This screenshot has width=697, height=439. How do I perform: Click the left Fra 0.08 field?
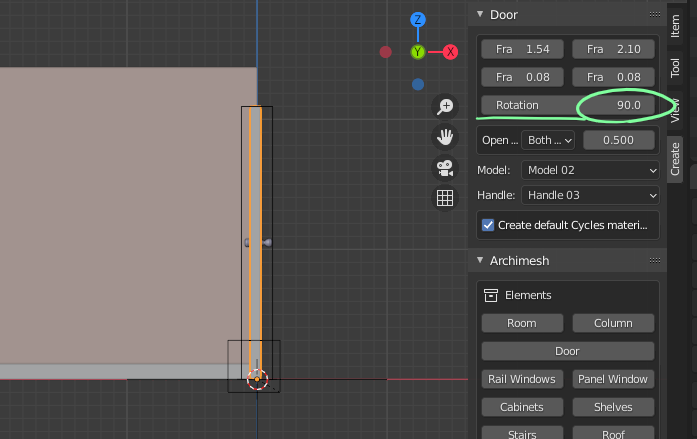[522, 77]
